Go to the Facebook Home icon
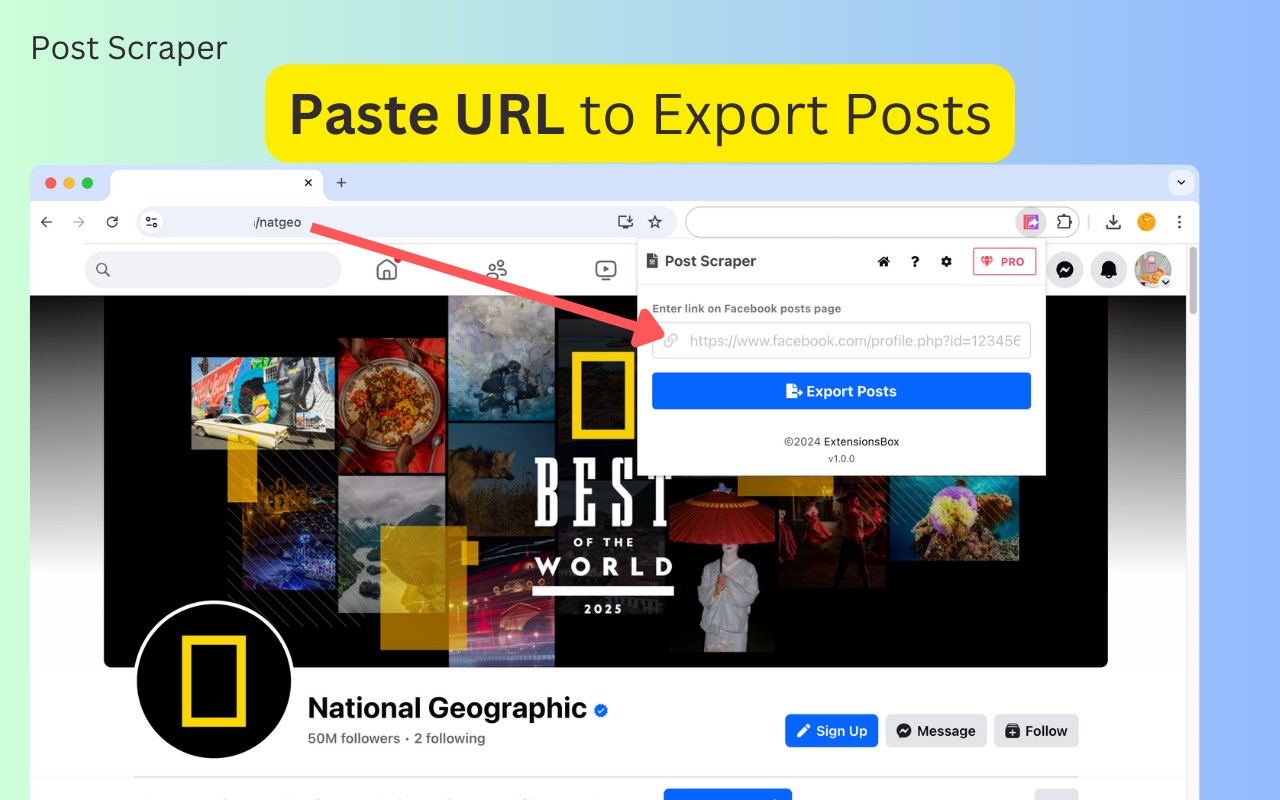Image resolution: width=1280 pixels, height=800 pixels. pyautogui.click(x=387, y=269)
